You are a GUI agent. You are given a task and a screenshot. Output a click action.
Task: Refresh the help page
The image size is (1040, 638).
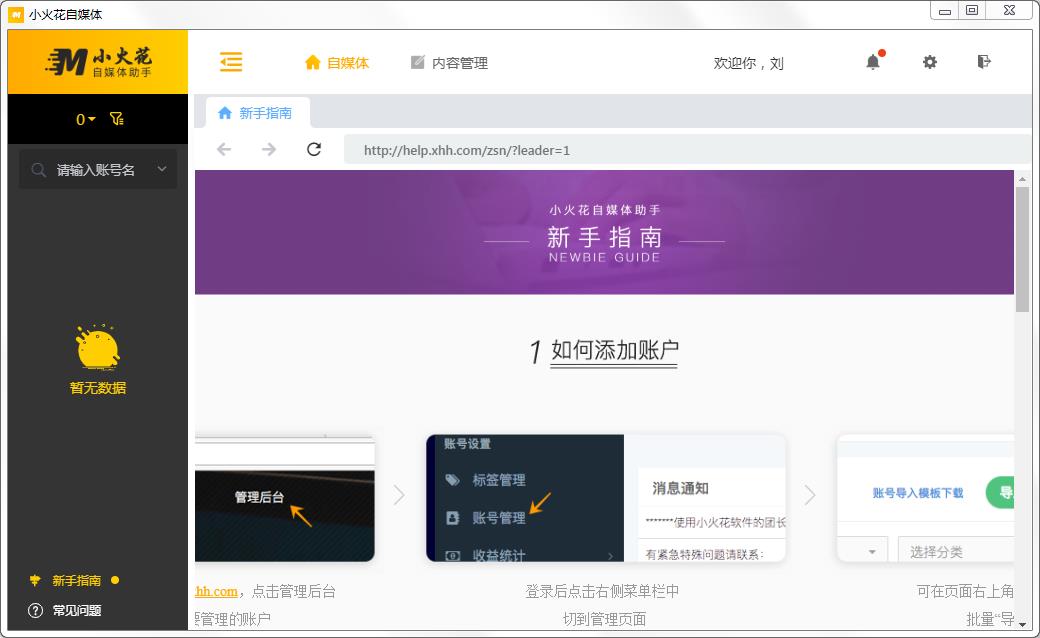[x=314, y=148]
